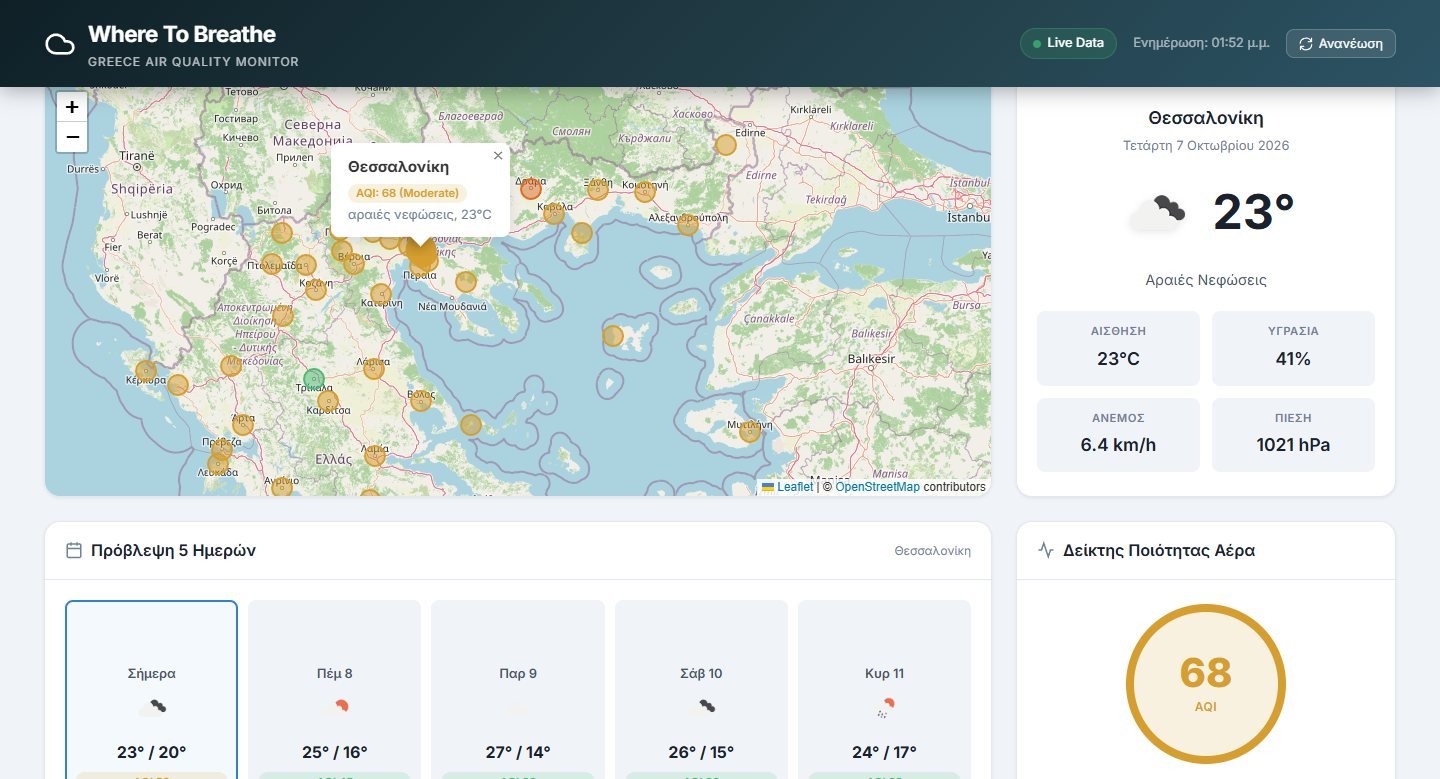Click the ΥΓΡΑΣΙΑ 41% tile
Screen dimensions: 1440x779
(1293, 348)
